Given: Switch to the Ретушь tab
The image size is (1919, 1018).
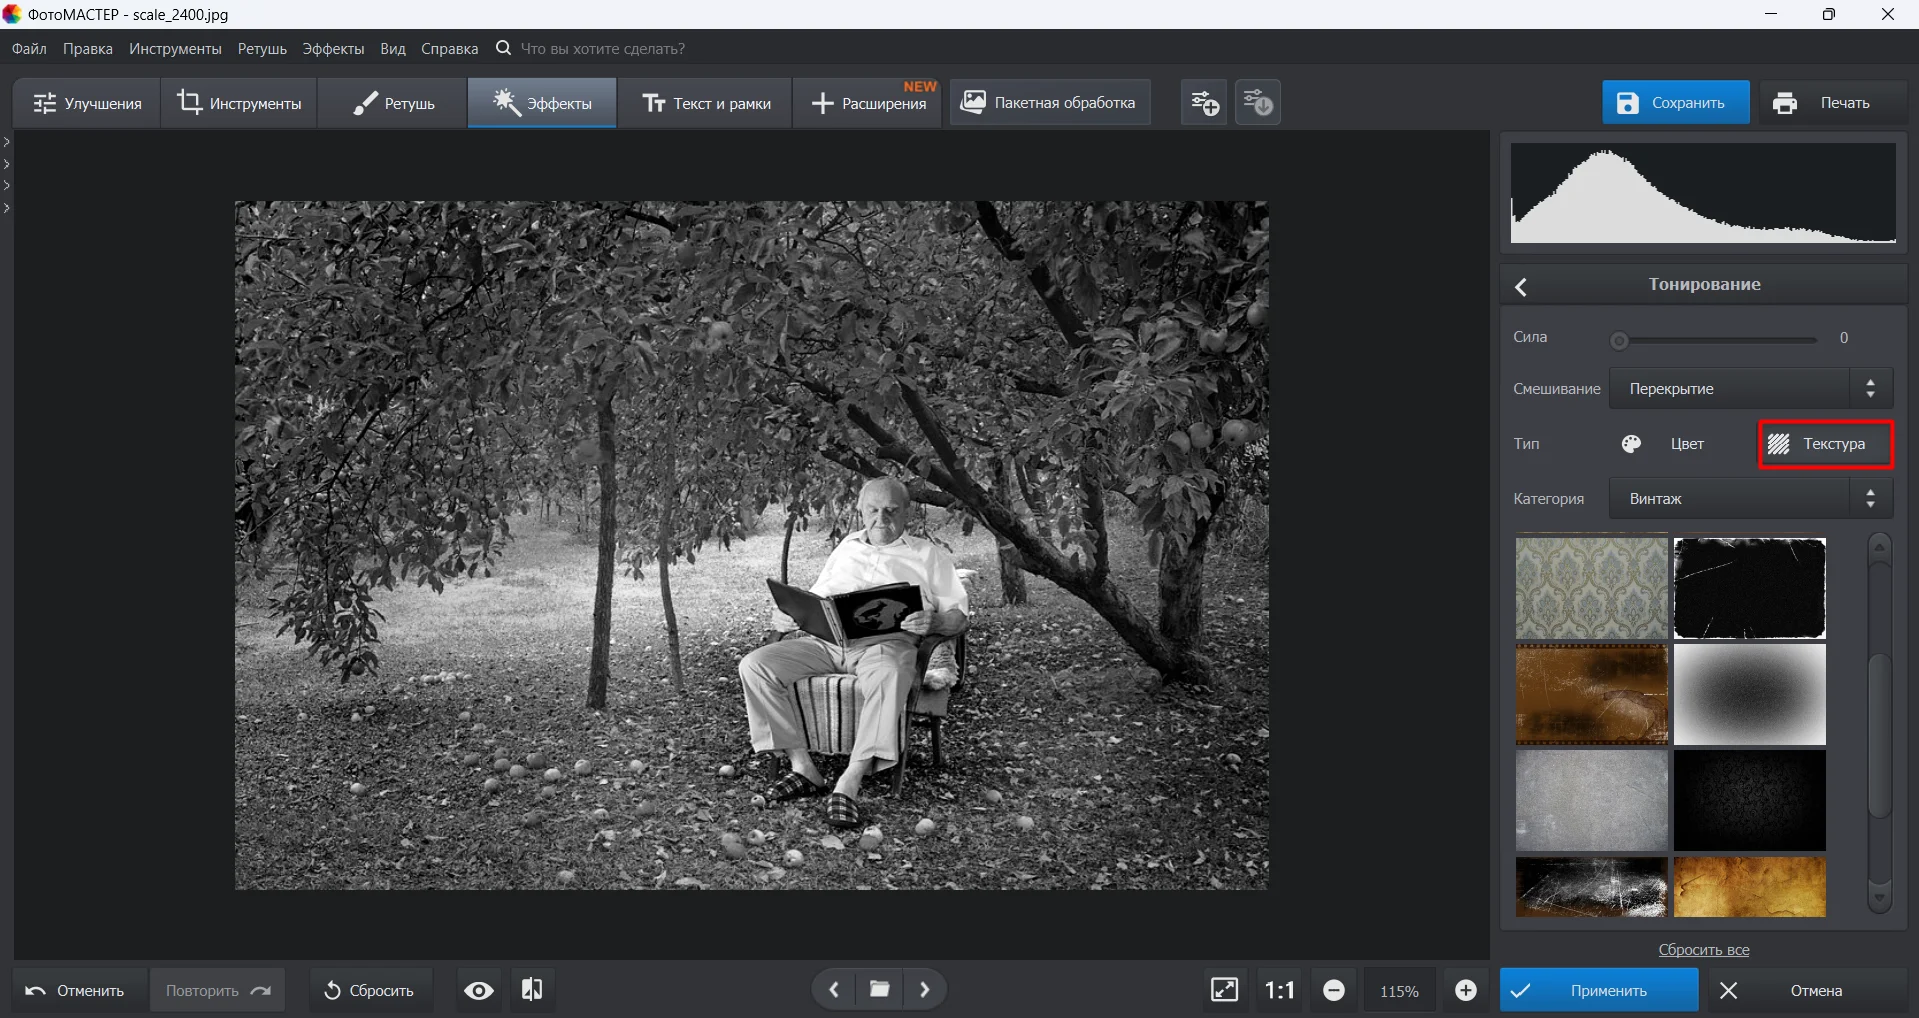Looking at the screenshot, I should point(393,103).
